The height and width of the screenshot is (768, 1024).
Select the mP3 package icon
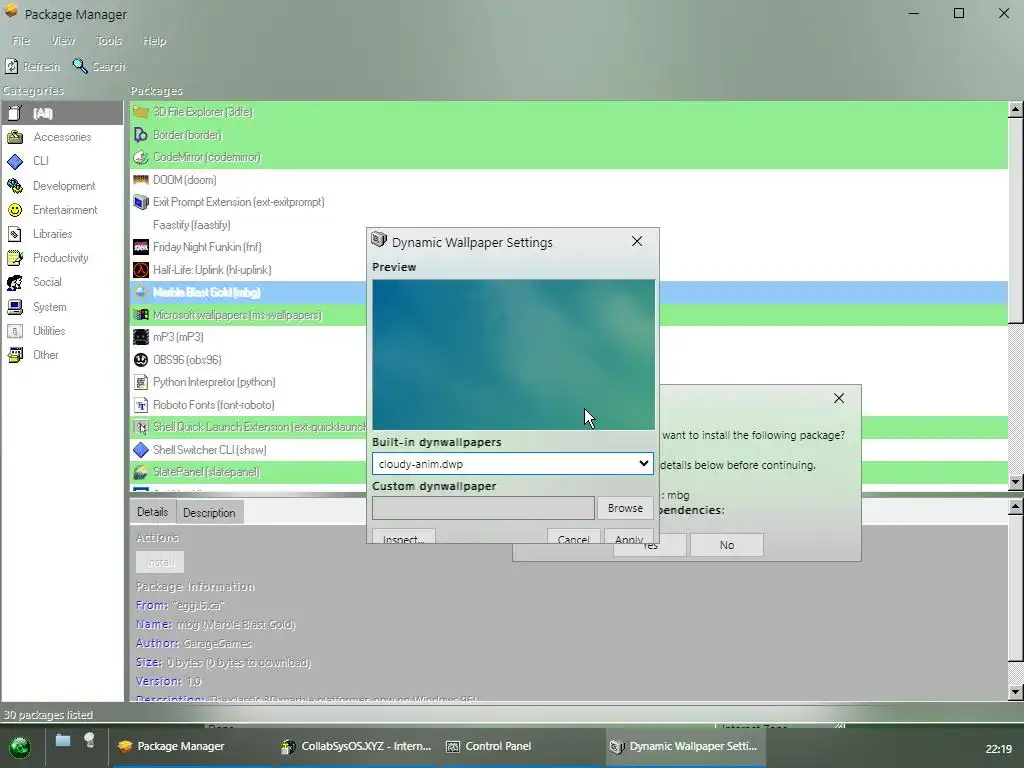pos(140,337)
